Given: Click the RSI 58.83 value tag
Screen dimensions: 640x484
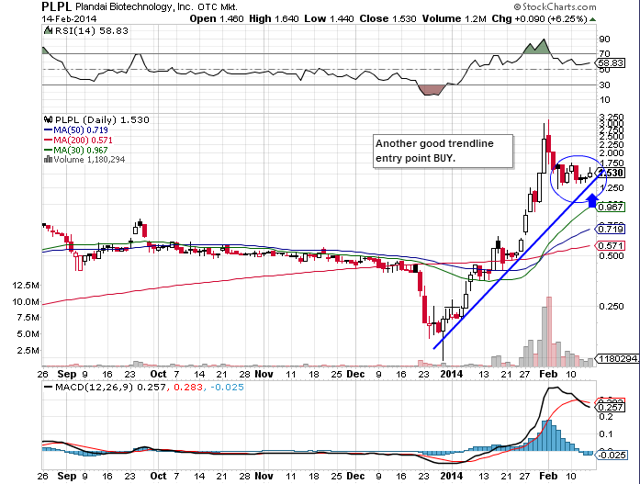Looking at the screenshot, I should tap(610, 63).
